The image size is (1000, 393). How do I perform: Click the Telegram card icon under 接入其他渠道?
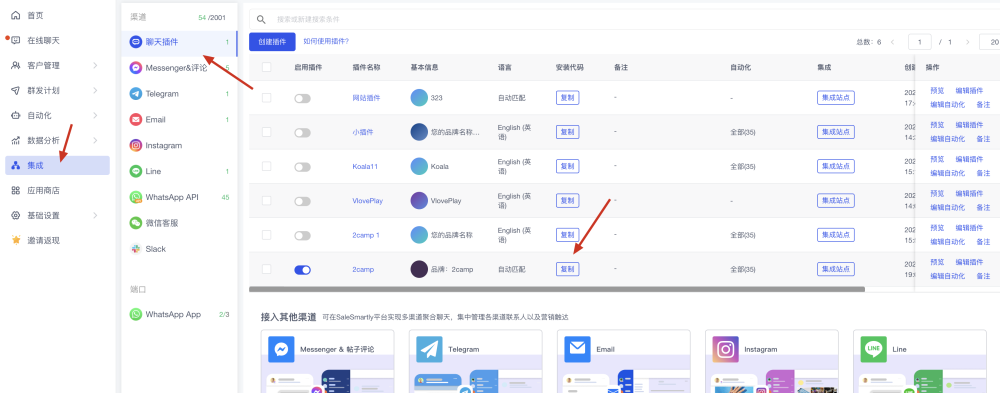429,350
